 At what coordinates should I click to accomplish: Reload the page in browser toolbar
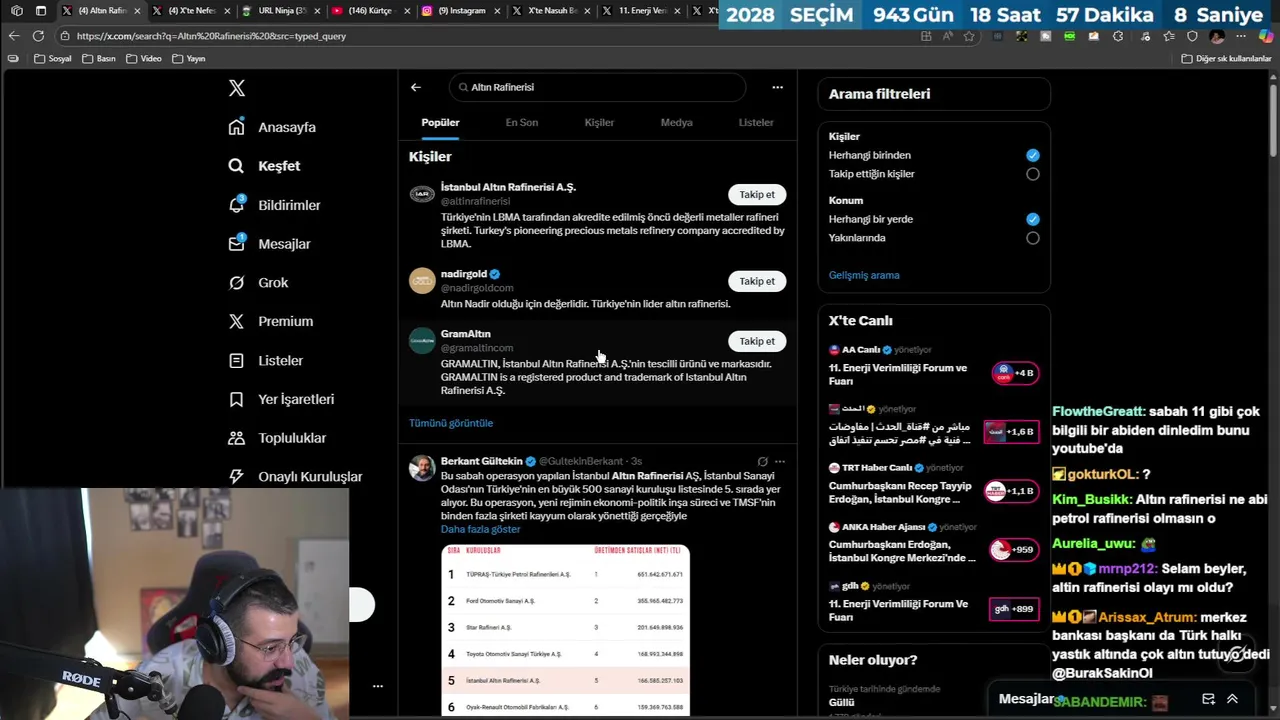38,36
